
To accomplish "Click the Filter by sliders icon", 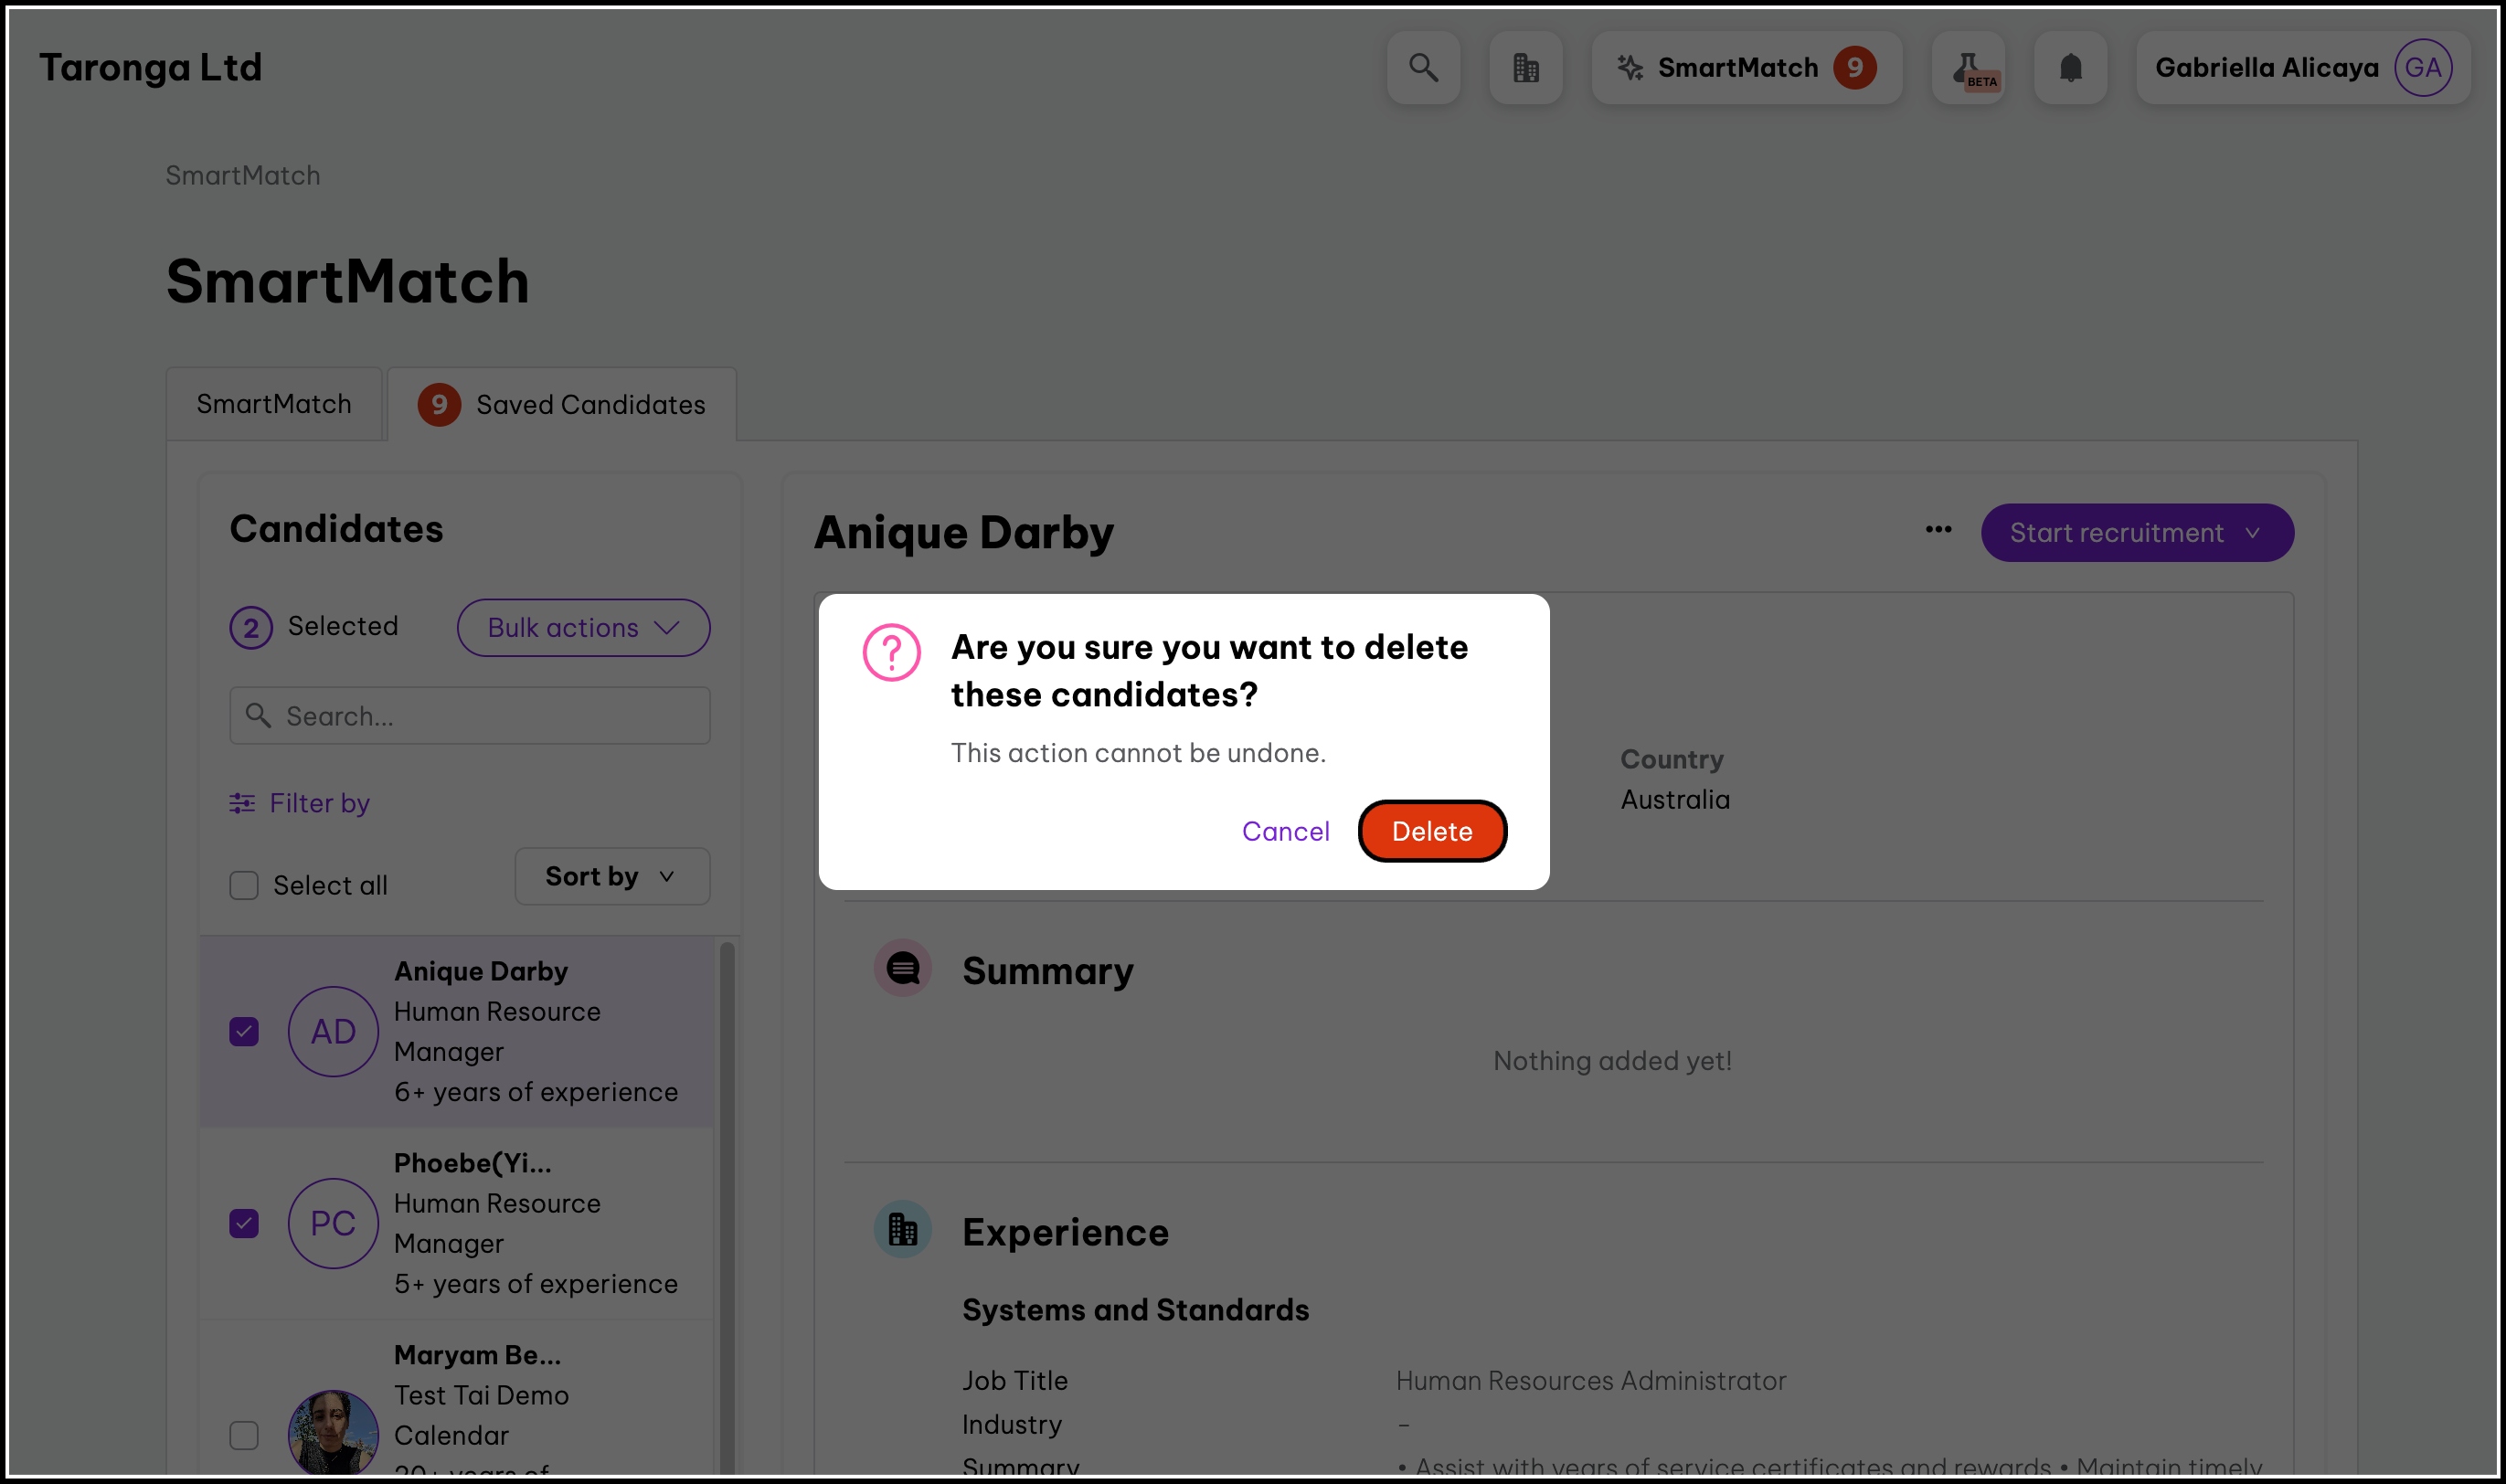I will pos(242,803).
